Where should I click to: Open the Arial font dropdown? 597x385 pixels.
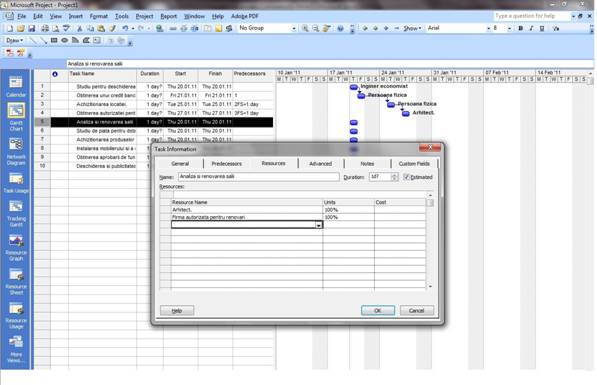coord(458,28)
